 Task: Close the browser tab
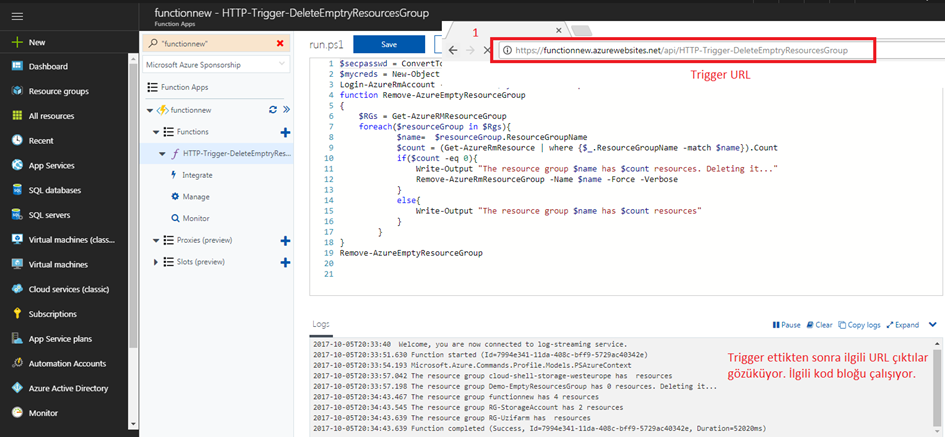558,30
